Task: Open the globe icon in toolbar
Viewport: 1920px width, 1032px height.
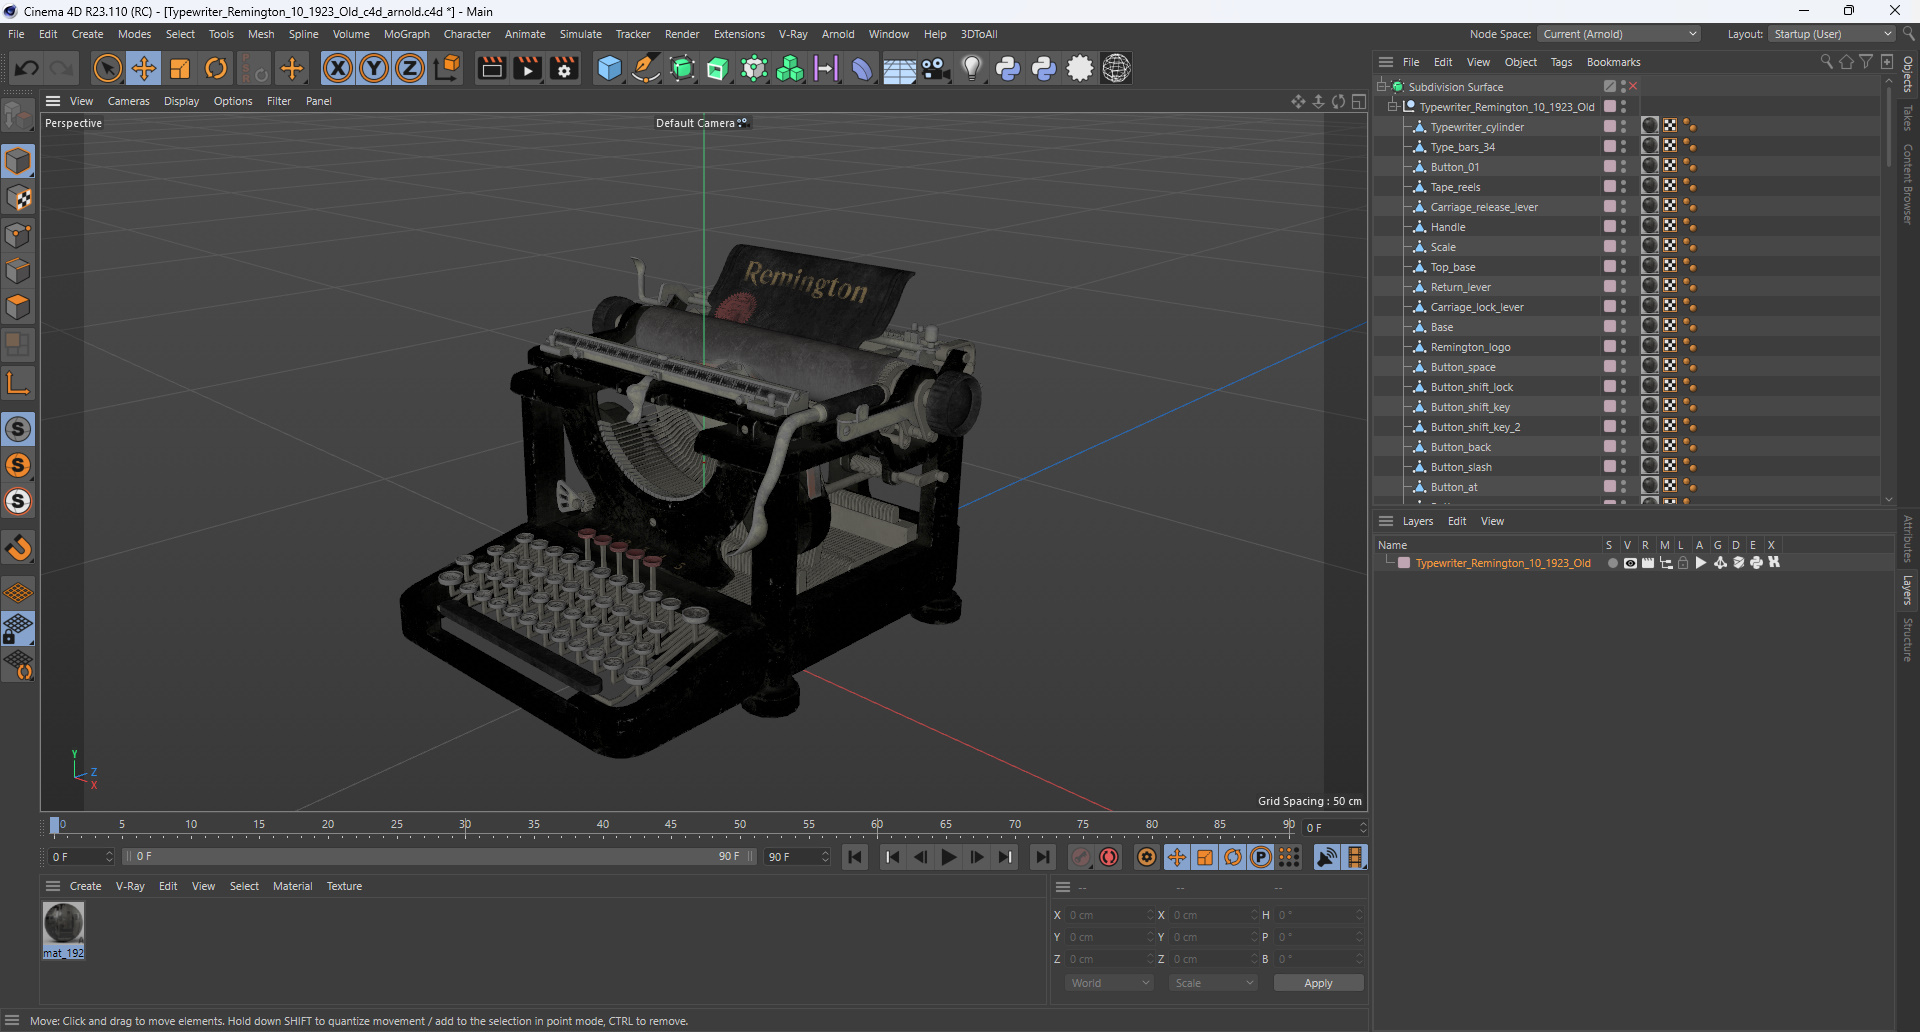Action: (x=1116, y=68)
